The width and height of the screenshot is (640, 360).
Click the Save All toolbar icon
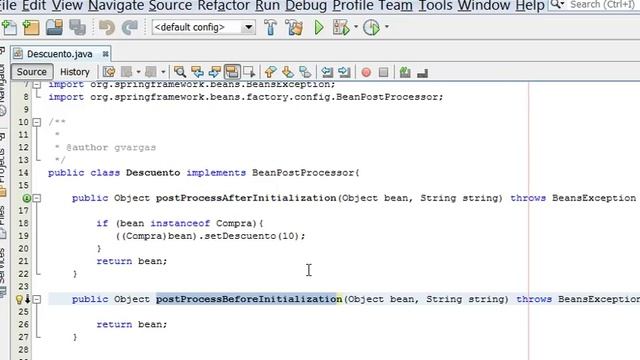[x=77, y=27]
